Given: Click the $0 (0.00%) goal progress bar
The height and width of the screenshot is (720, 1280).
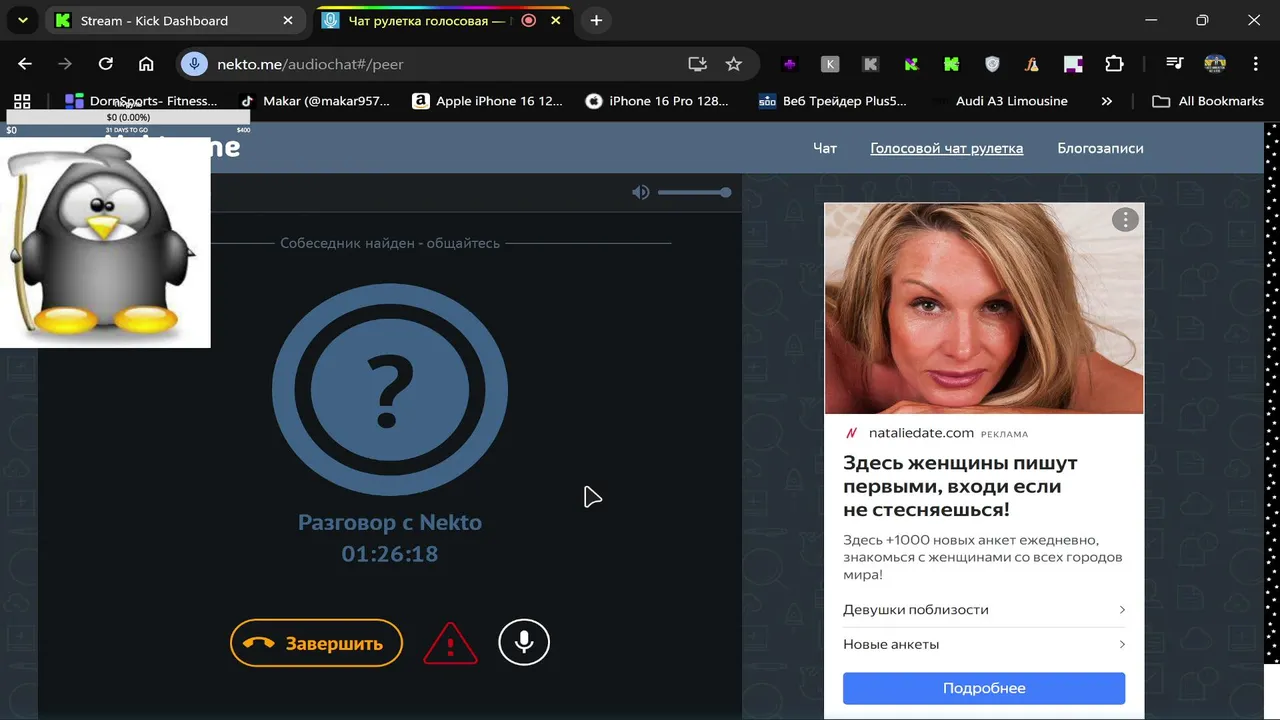Looking at the screenshot, I should 128,117.
